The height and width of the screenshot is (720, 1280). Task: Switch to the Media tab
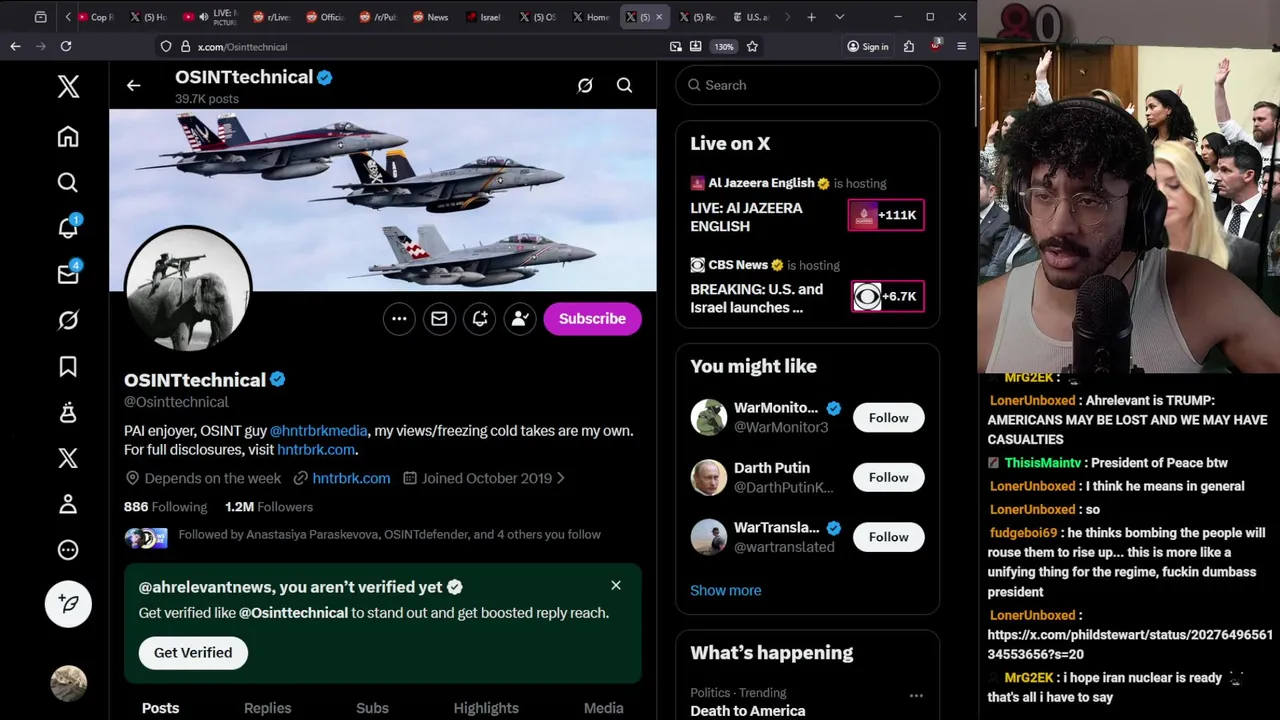603,708
